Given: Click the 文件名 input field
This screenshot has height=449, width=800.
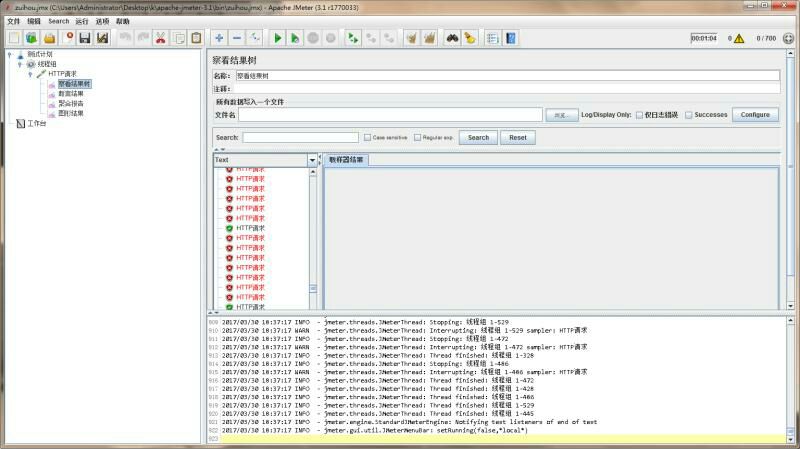Looking at the screenshot, I should [x=390, y=115].
